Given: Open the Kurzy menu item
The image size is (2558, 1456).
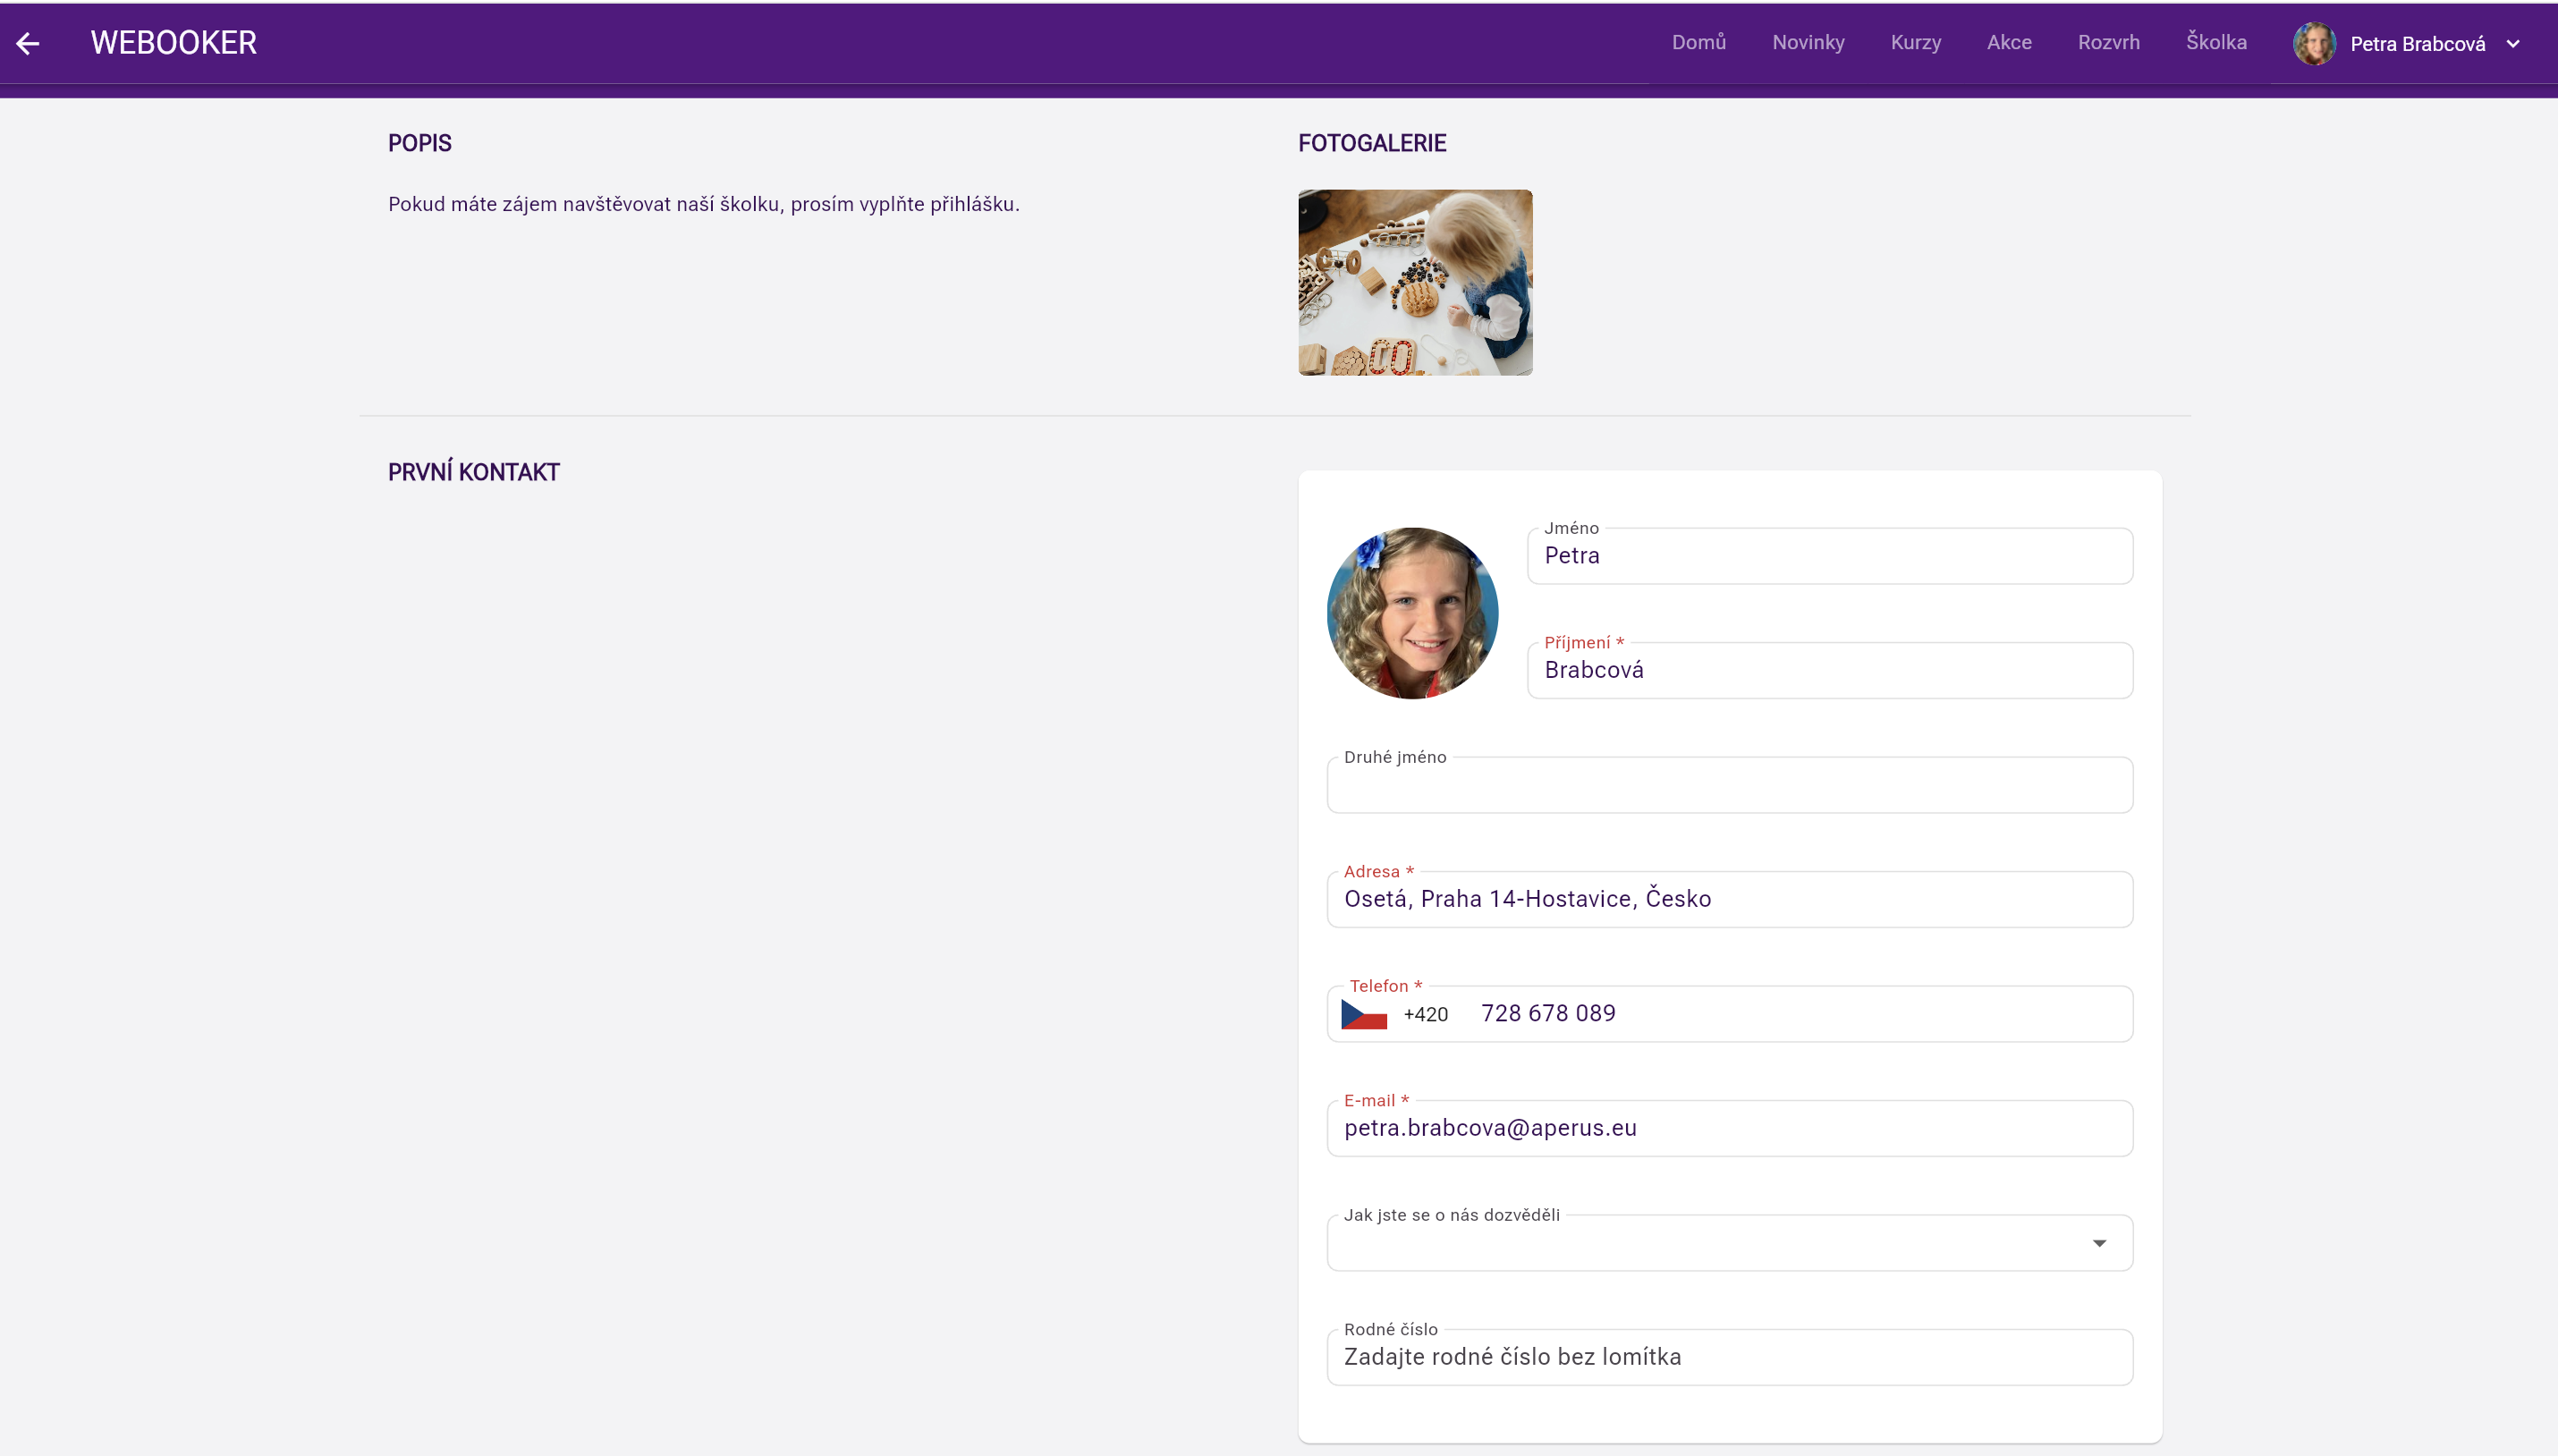Looking at the screenshot, I should [1915, 42].
